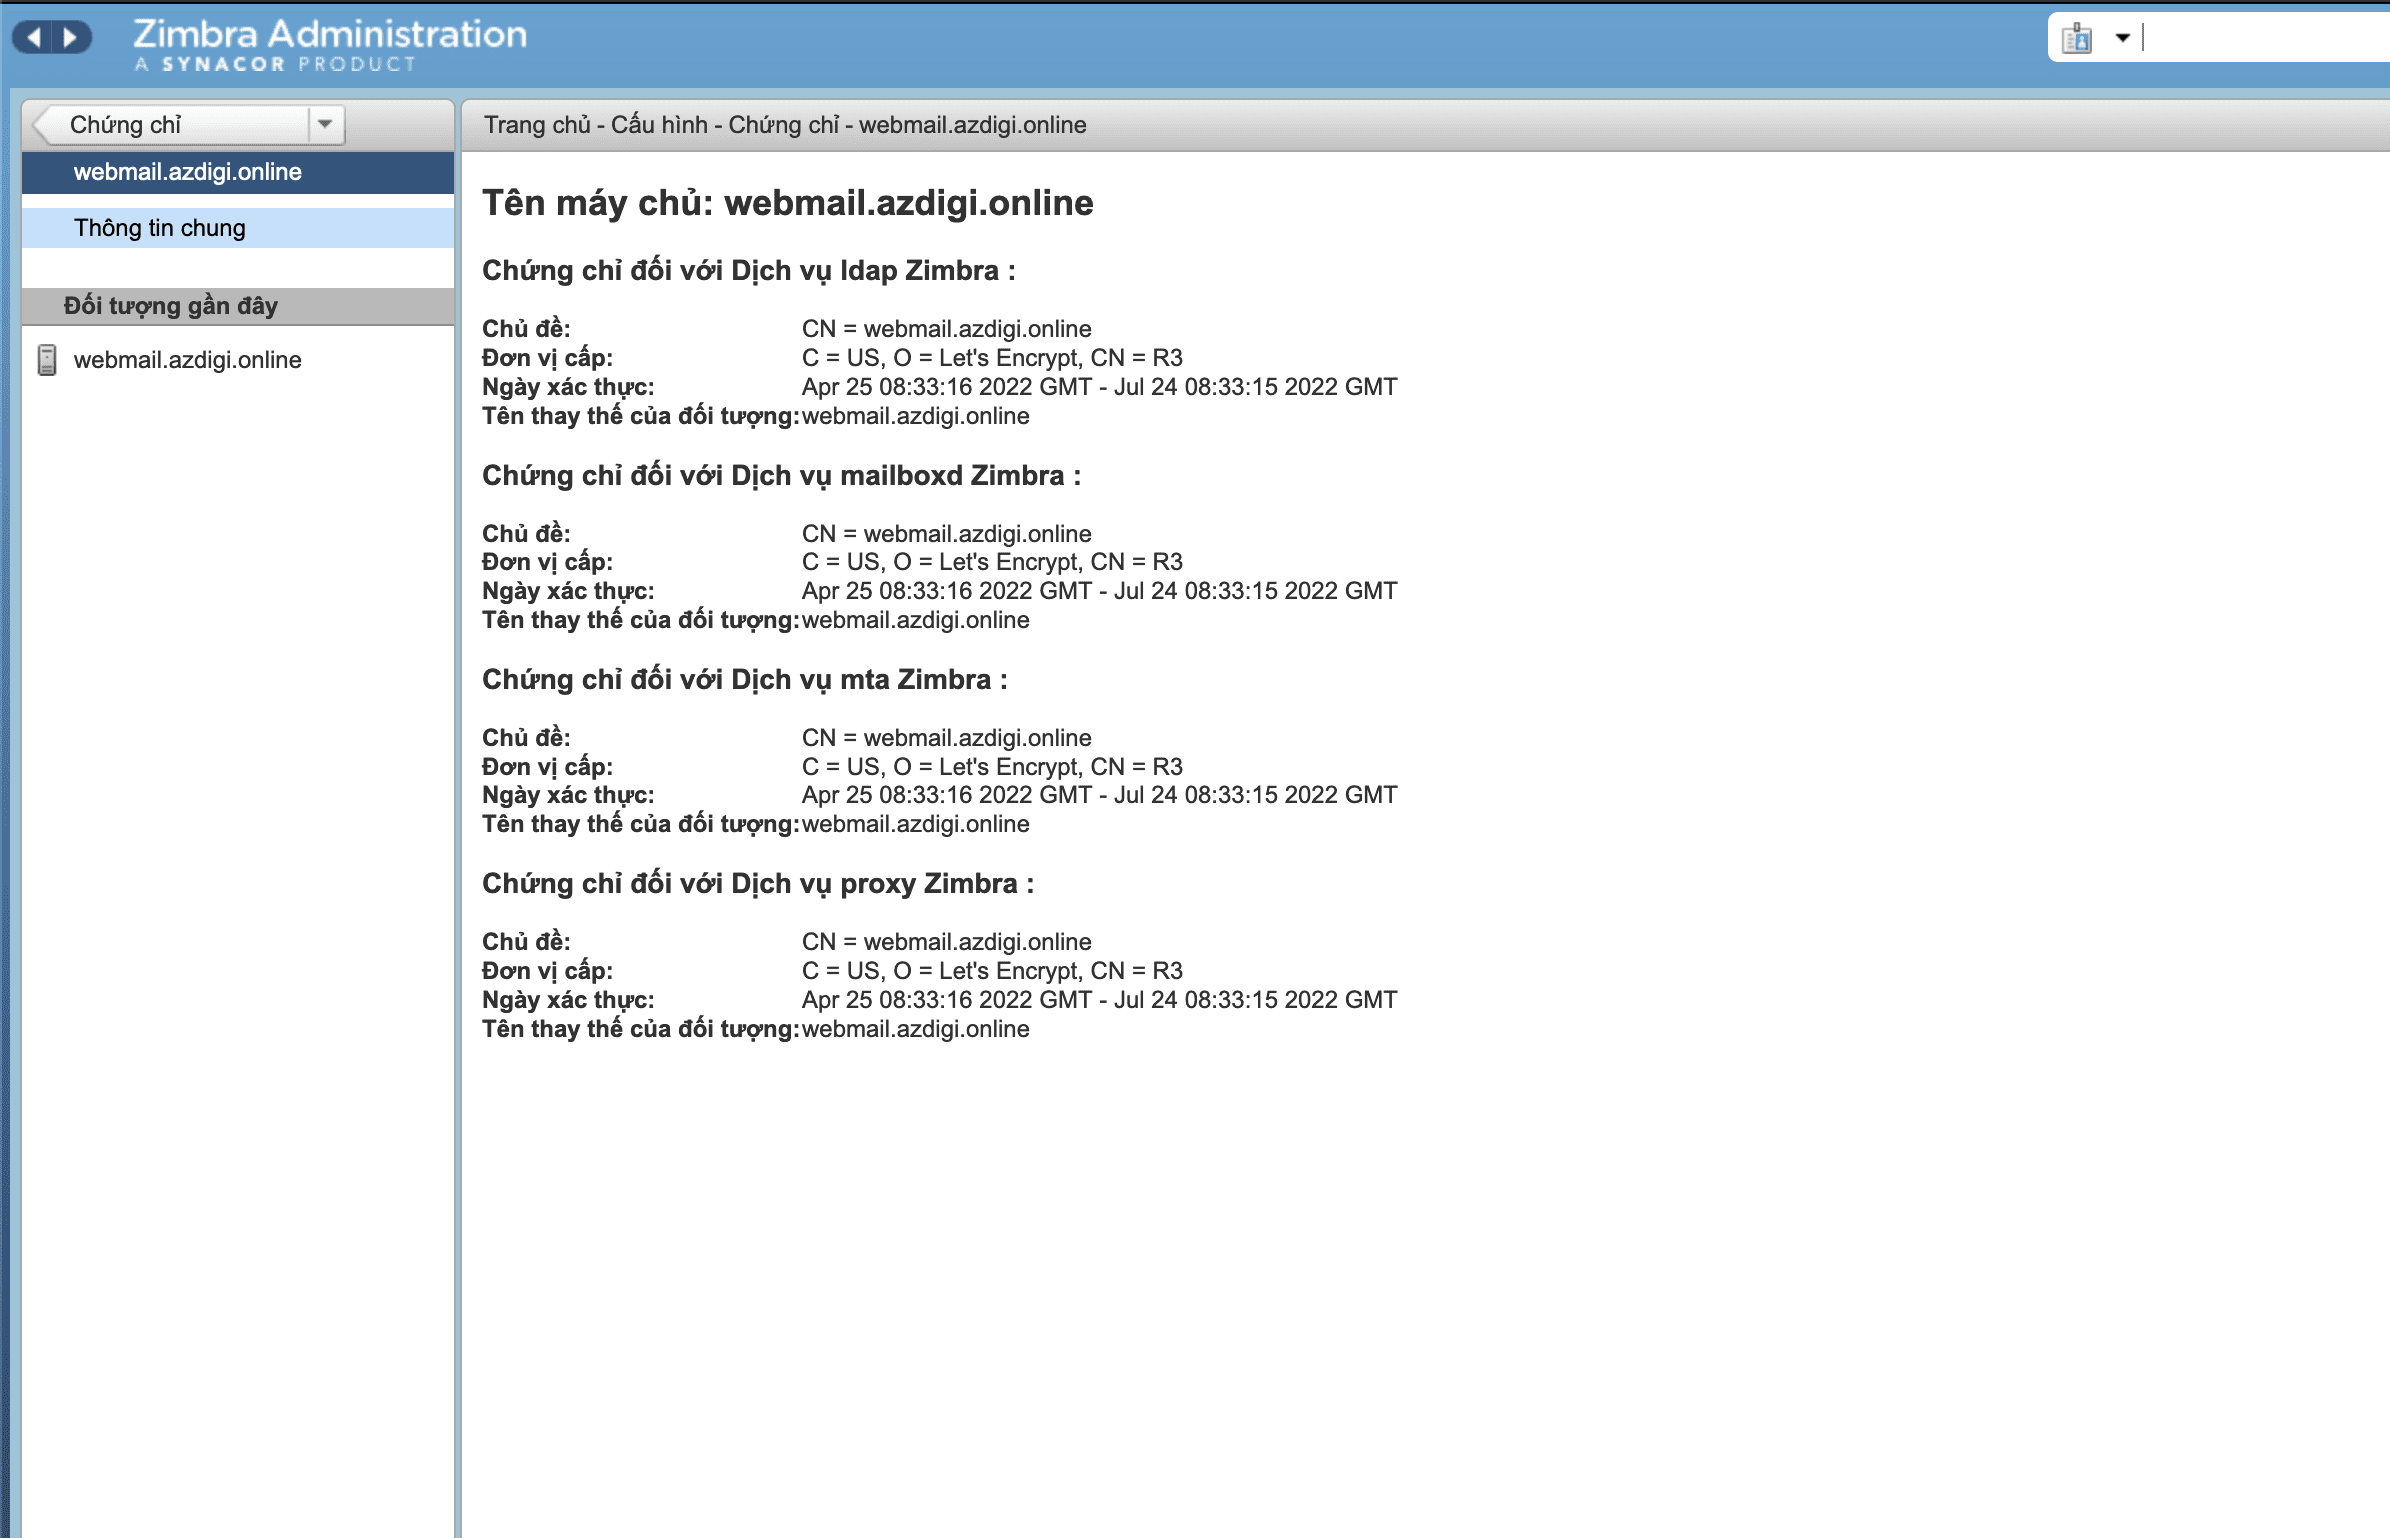
Task: Click the Tên máy chủ heading
Action: click(787, 203)
